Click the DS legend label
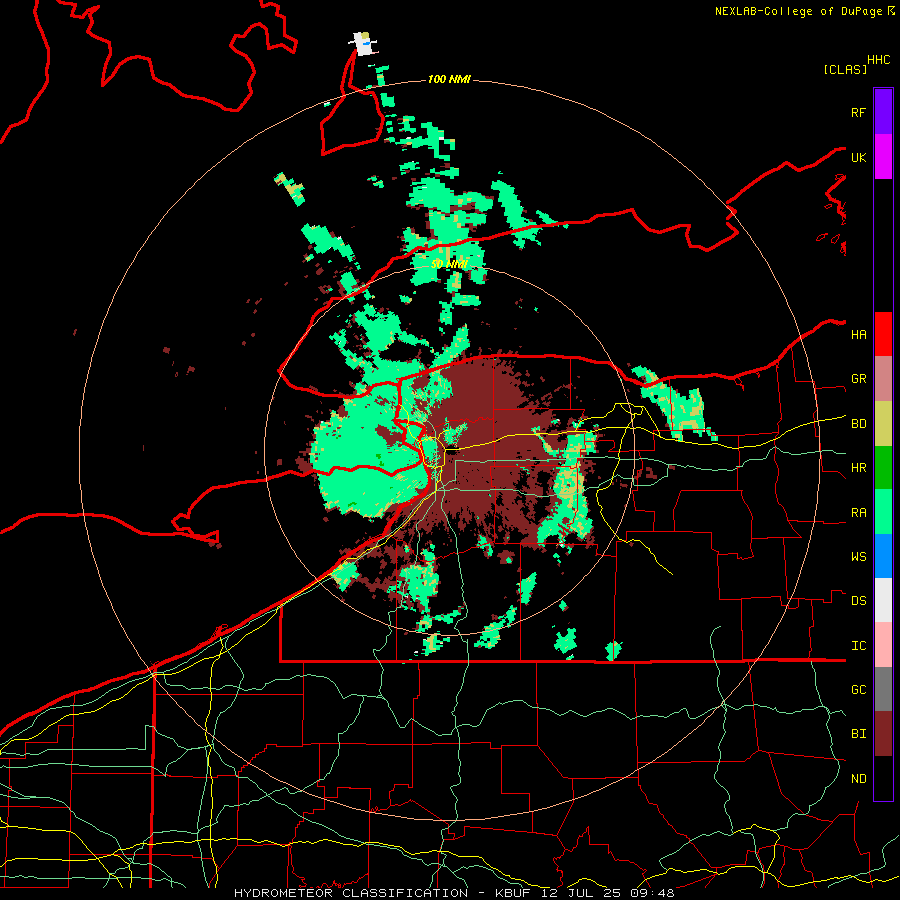Screen dimensions: 900x900 point(858,601)
